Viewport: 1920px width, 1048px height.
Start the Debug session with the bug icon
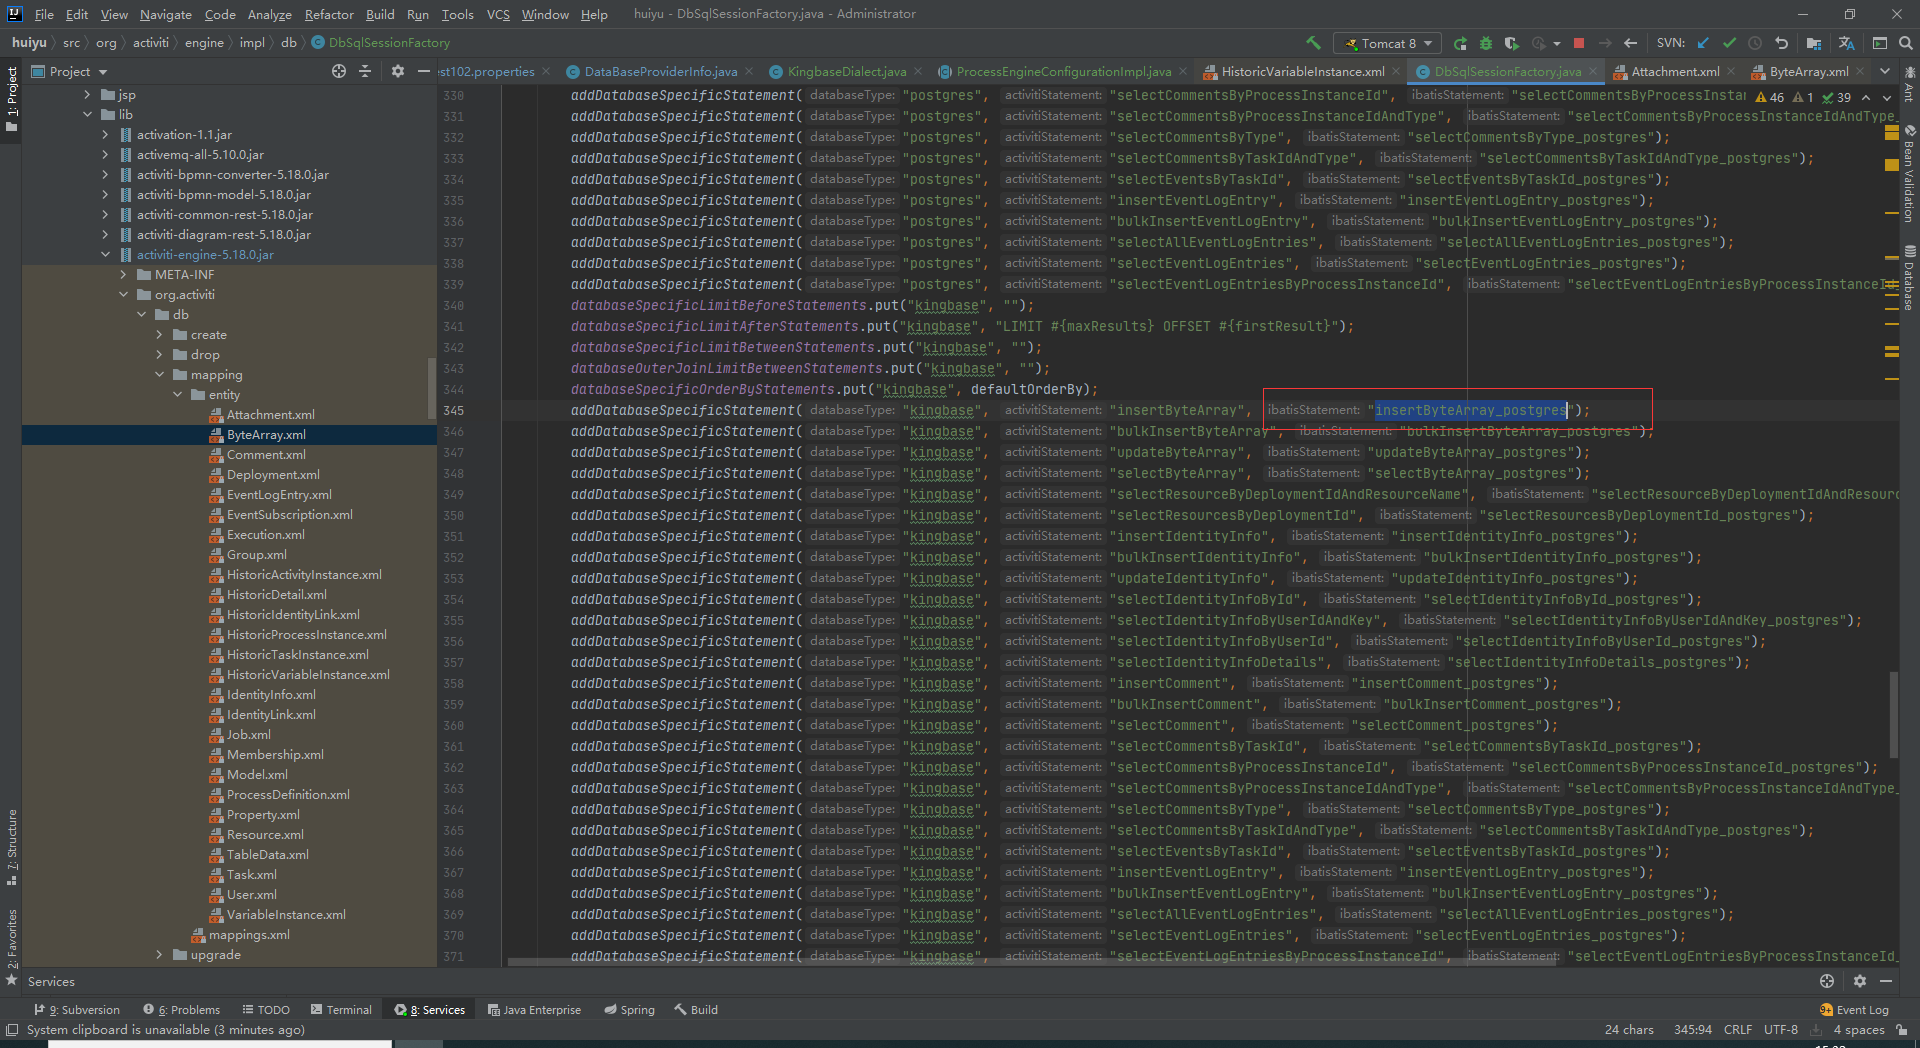click(x=1486, y=43)
